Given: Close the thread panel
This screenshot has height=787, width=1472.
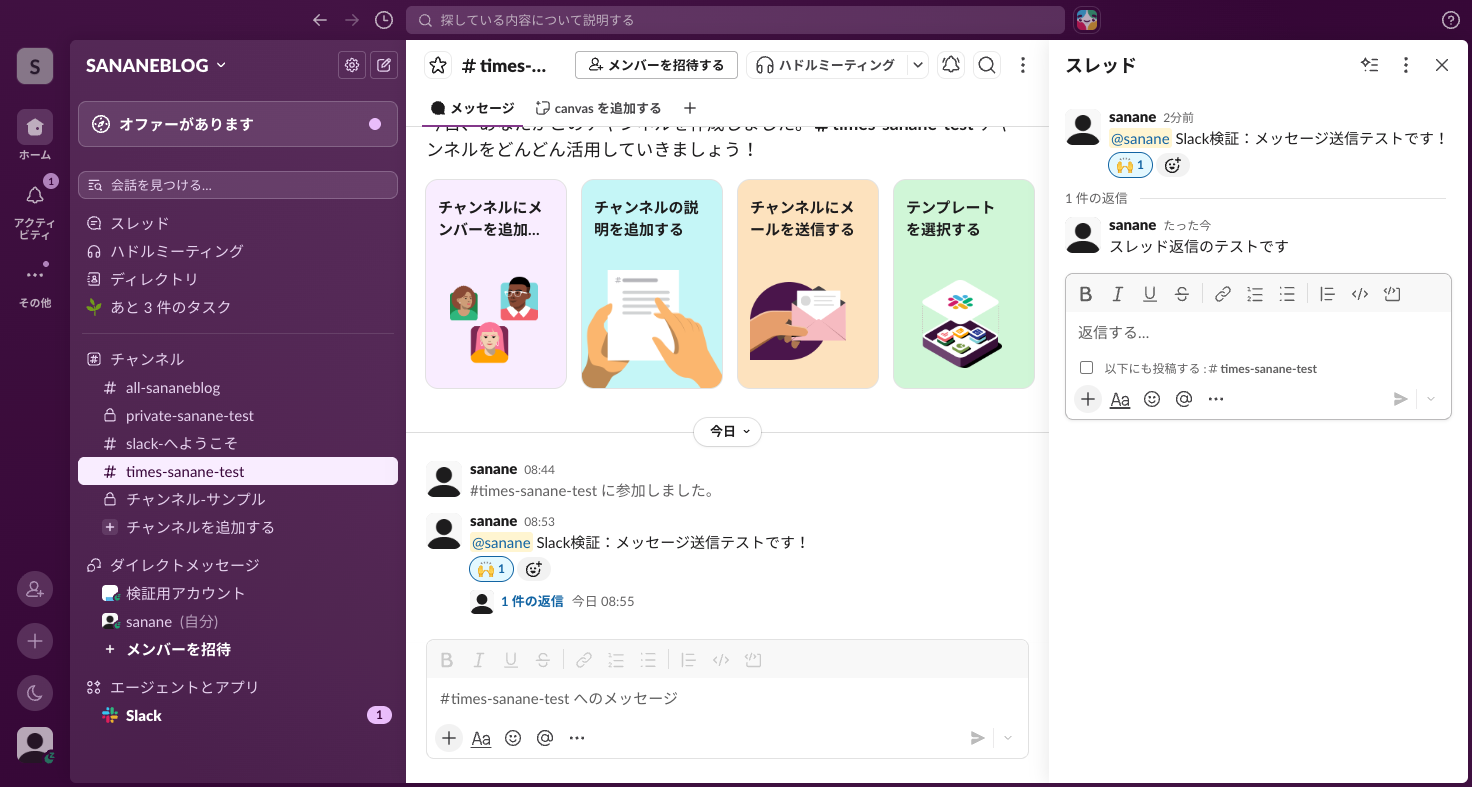Looking at the screenshot, I should 1441,65.
